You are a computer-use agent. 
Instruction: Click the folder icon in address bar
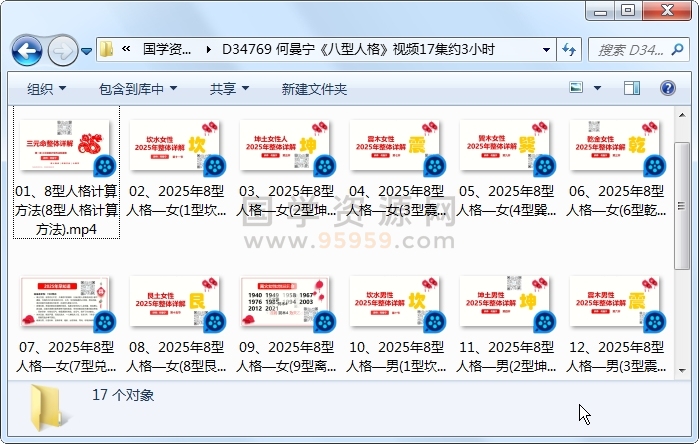[x=106, y=49]
